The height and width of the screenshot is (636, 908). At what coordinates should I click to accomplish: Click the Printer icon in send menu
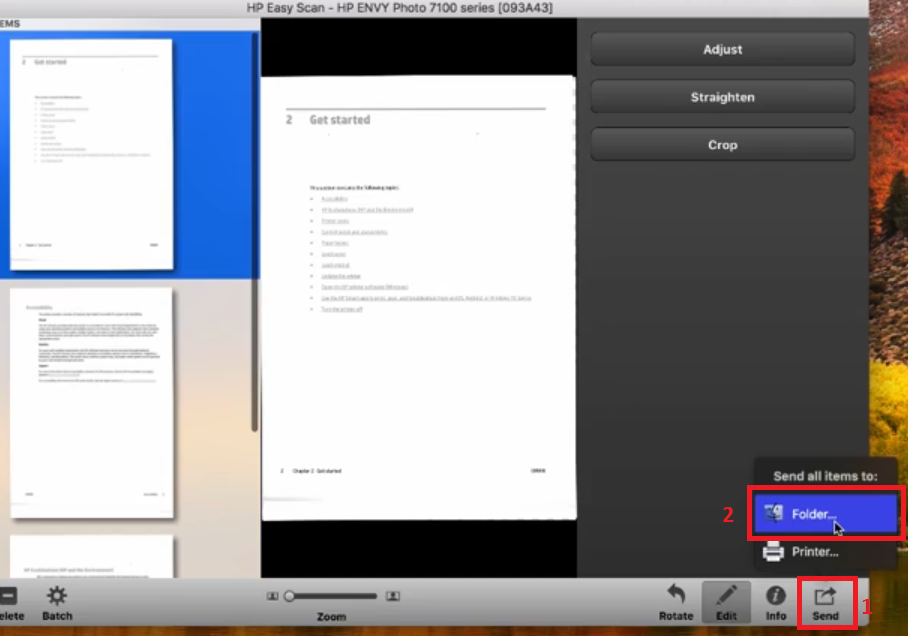point(773,551)
